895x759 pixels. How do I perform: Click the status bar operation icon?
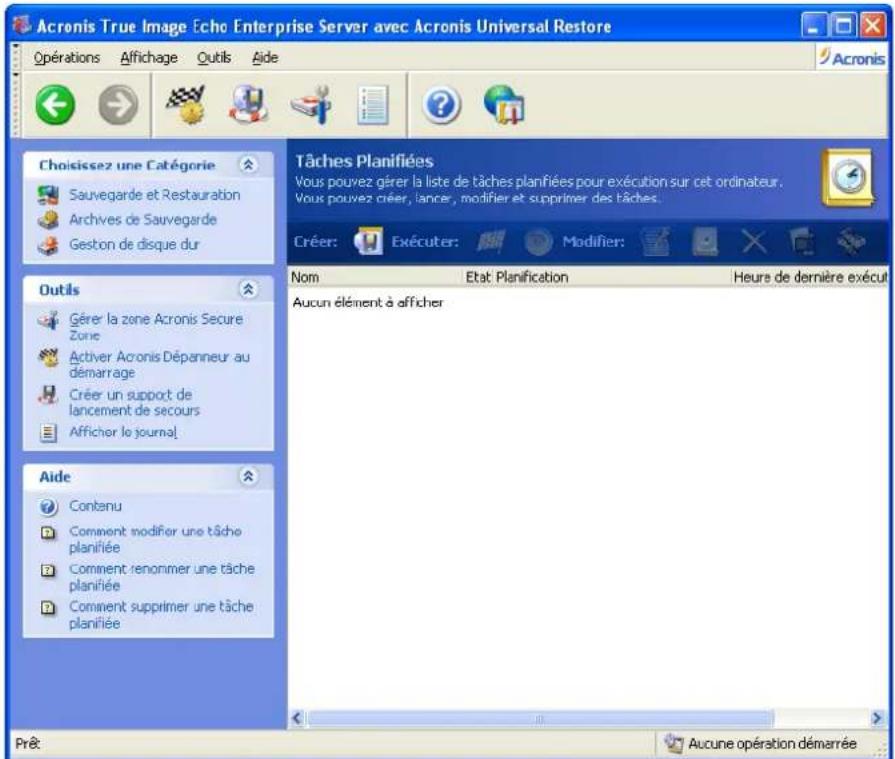tap(674, 744)
